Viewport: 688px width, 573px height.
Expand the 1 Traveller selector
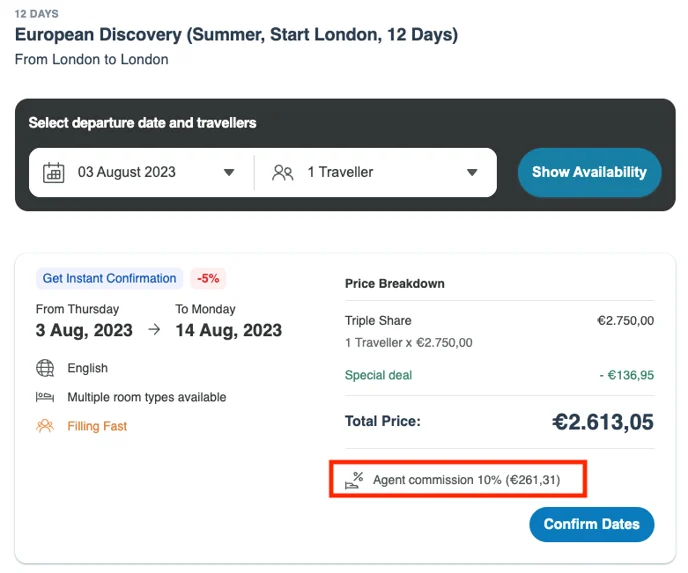[376, 172]
